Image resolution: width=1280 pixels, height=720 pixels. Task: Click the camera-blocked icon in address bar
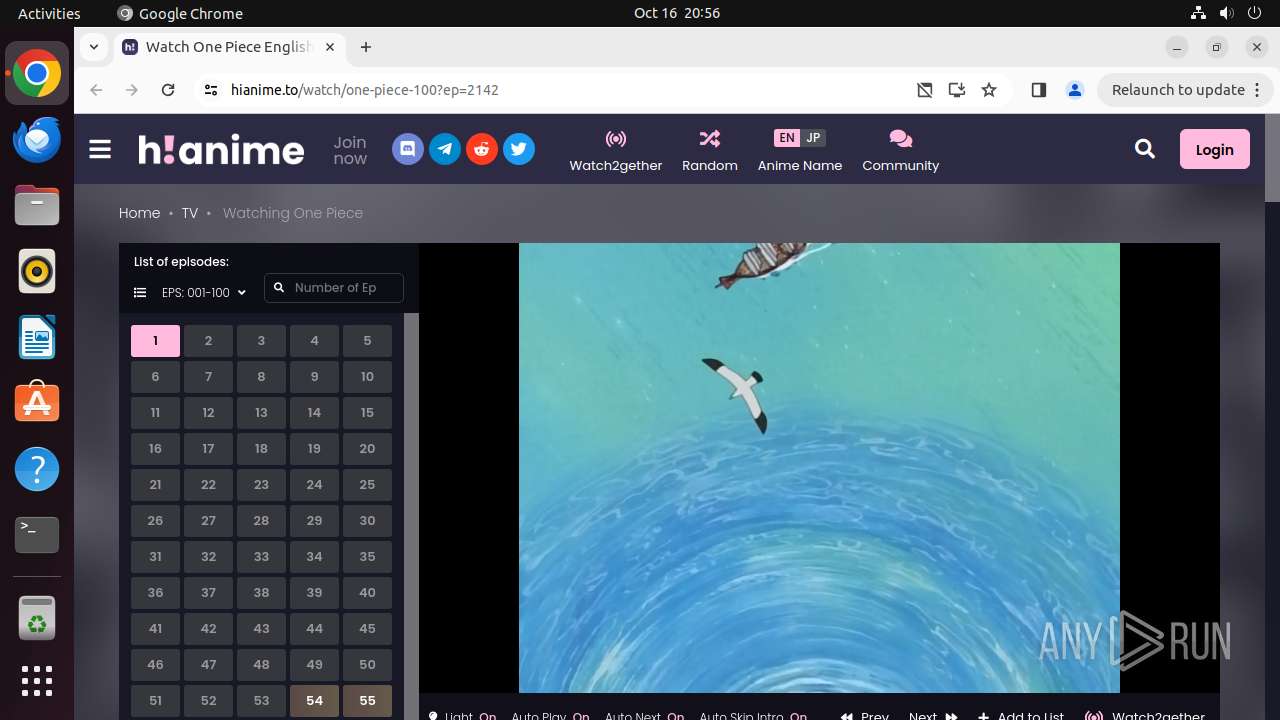tap(925, 90)
